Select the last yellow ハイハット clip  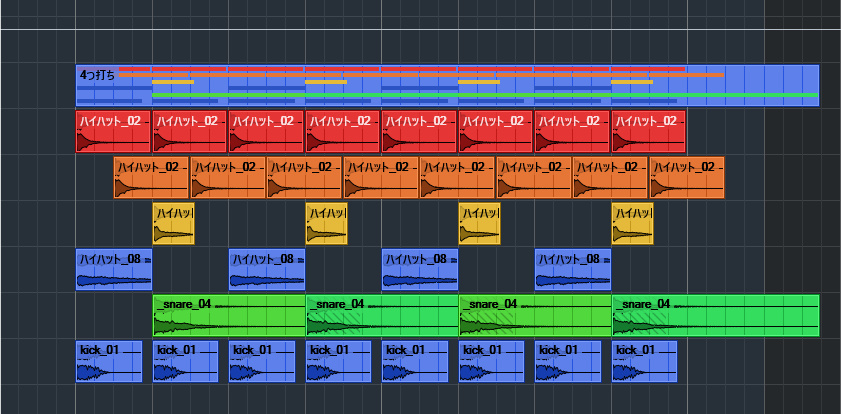pos(632,224)
